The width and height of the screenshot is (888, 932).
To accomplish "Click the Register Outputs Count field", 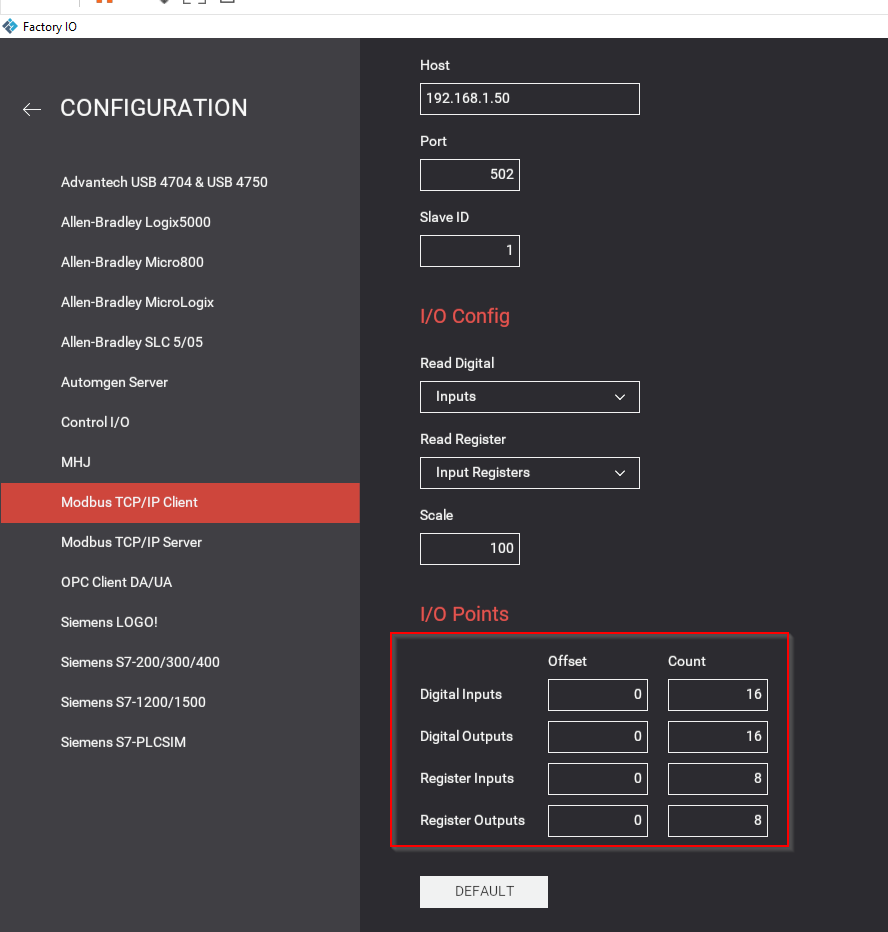I will [718, 821].
